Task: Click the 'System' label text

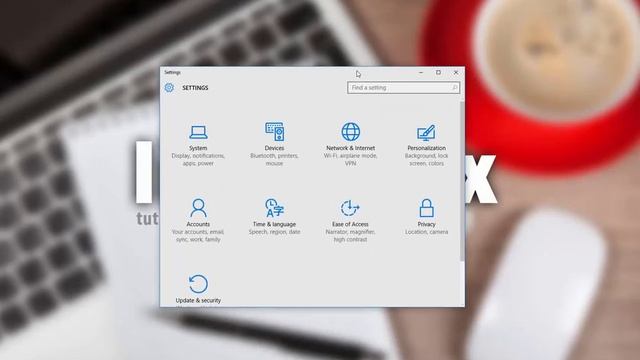Action: tap(198, 148)
